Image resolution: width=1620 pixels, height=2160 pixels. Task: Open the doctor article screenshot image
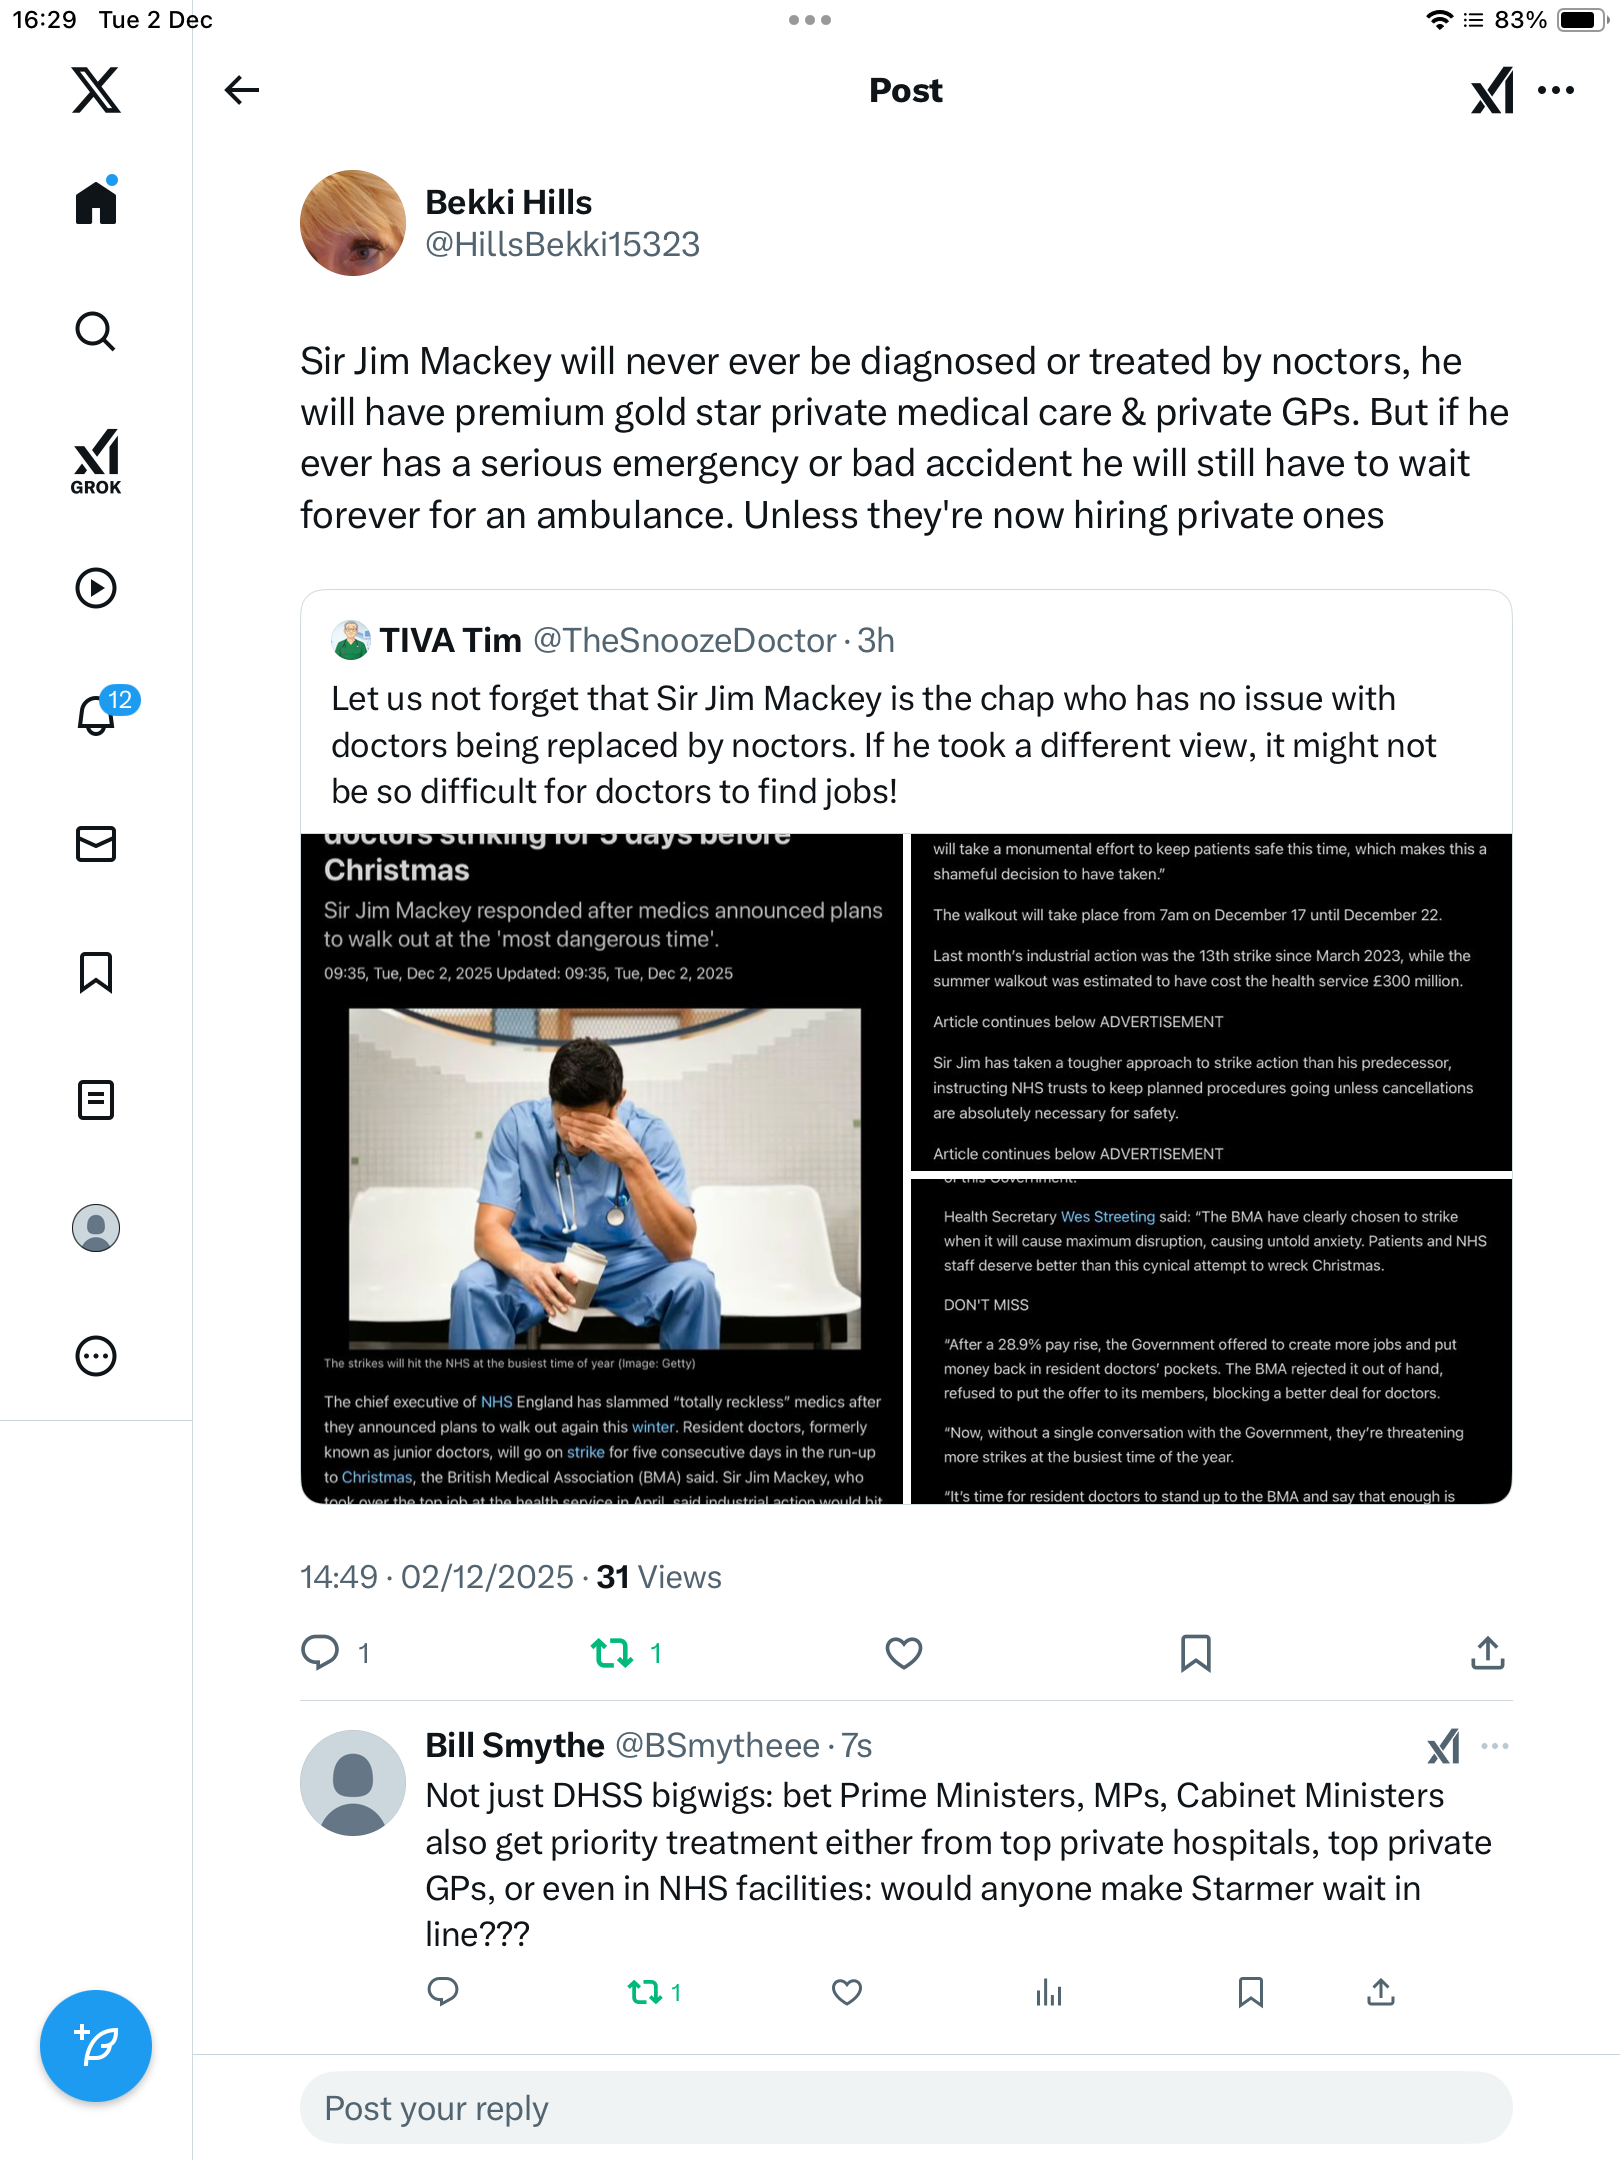click(x=603, y=1170)
